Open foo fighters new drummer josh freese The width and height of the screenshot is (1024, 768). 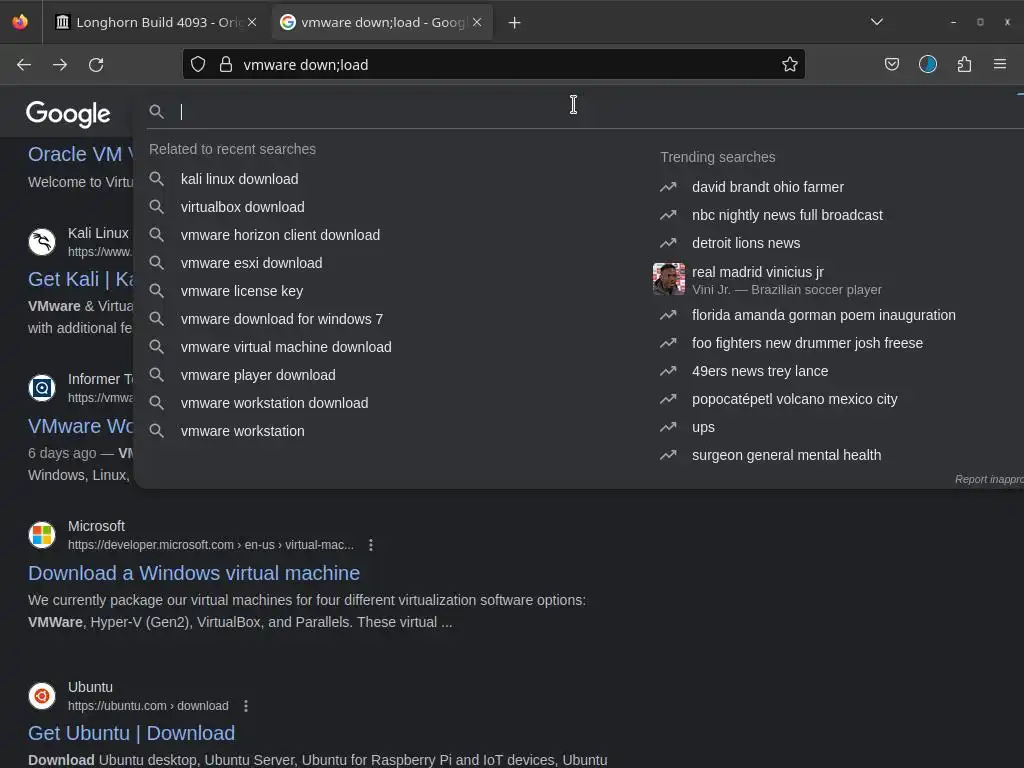[807, 344]
